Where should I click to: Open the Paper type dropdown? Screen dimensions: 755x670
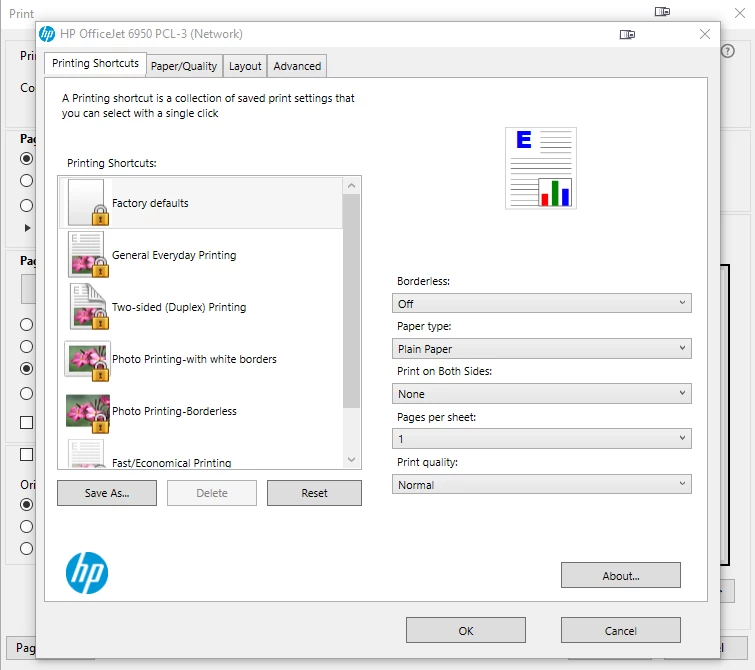tap(542, 348)
